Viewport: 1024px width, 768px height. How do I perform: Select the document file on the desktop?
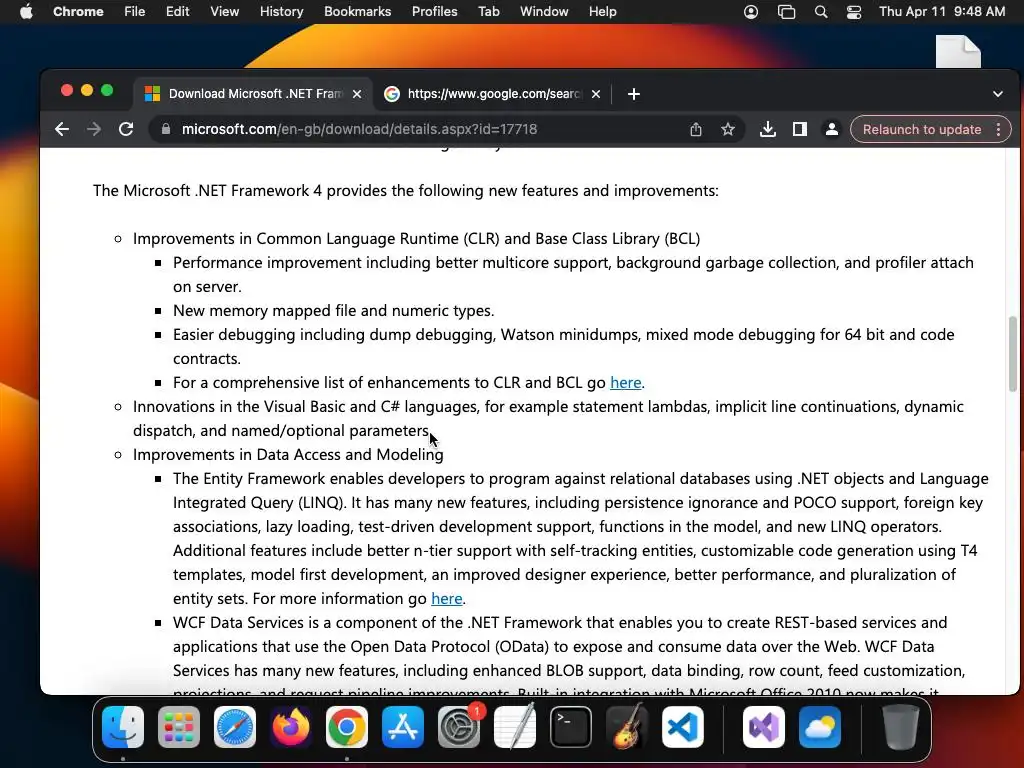click(958, 52)
